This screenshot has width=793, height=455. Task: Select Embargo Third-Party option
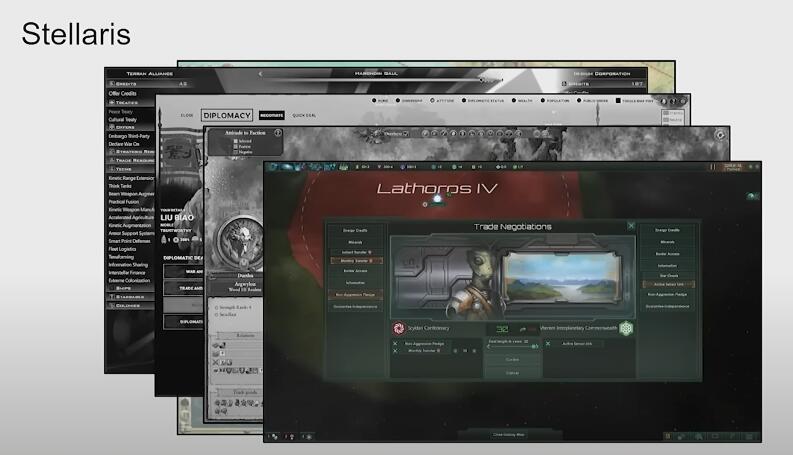pos(129,136)
